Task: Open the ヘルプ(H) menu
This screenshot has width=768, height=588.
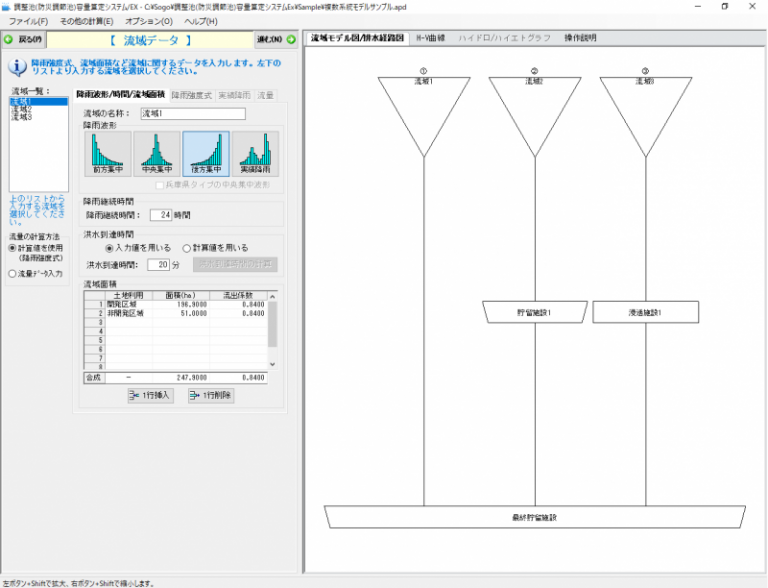Action: (x=201, y=21)
